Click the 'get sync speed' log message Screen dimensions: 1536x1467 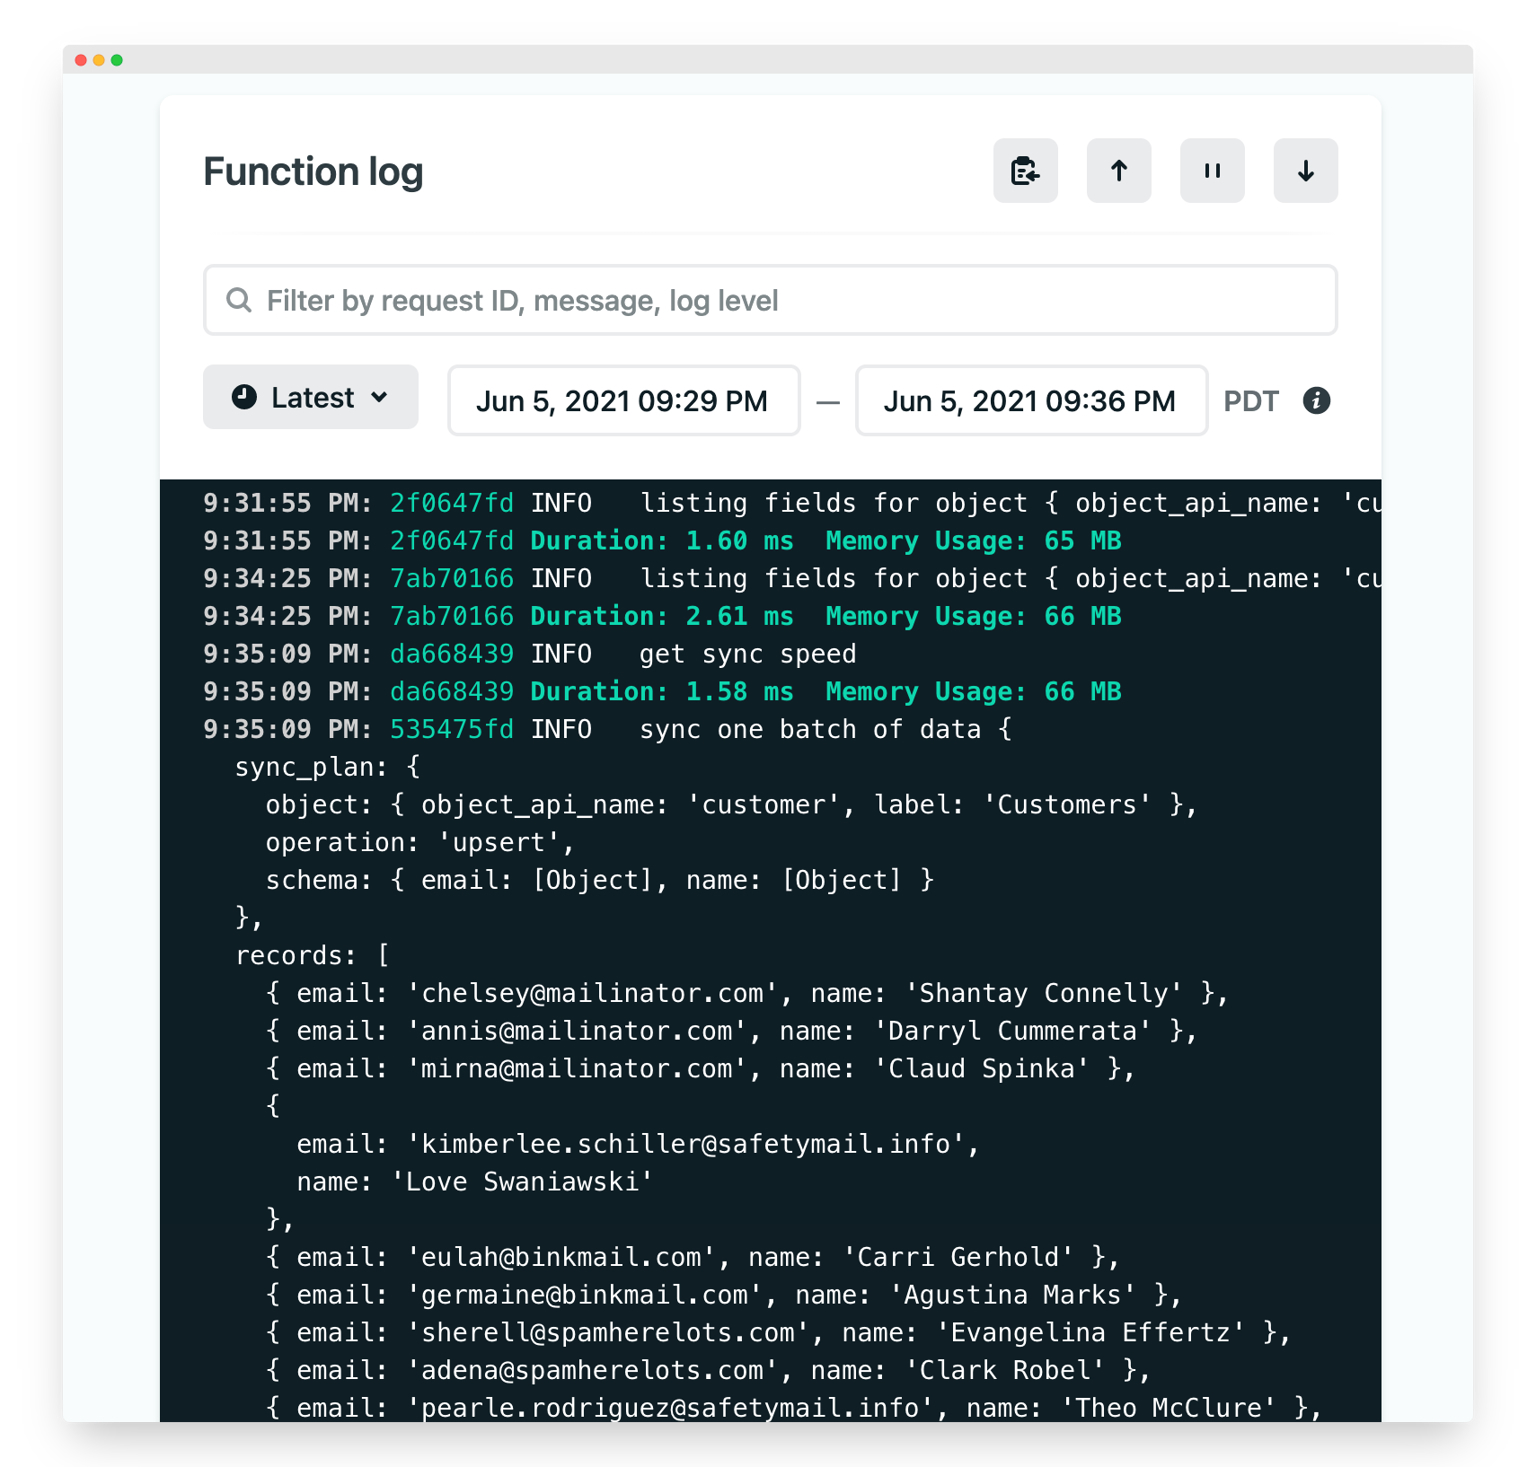[x=747, y=654]
